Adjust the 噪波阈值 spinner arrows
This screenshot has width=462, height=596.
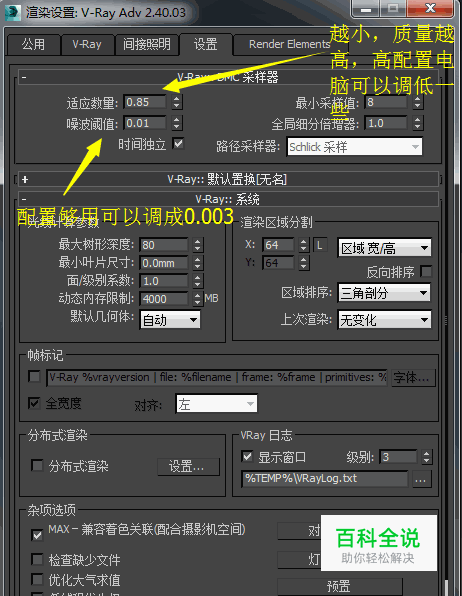pos(176,123)
